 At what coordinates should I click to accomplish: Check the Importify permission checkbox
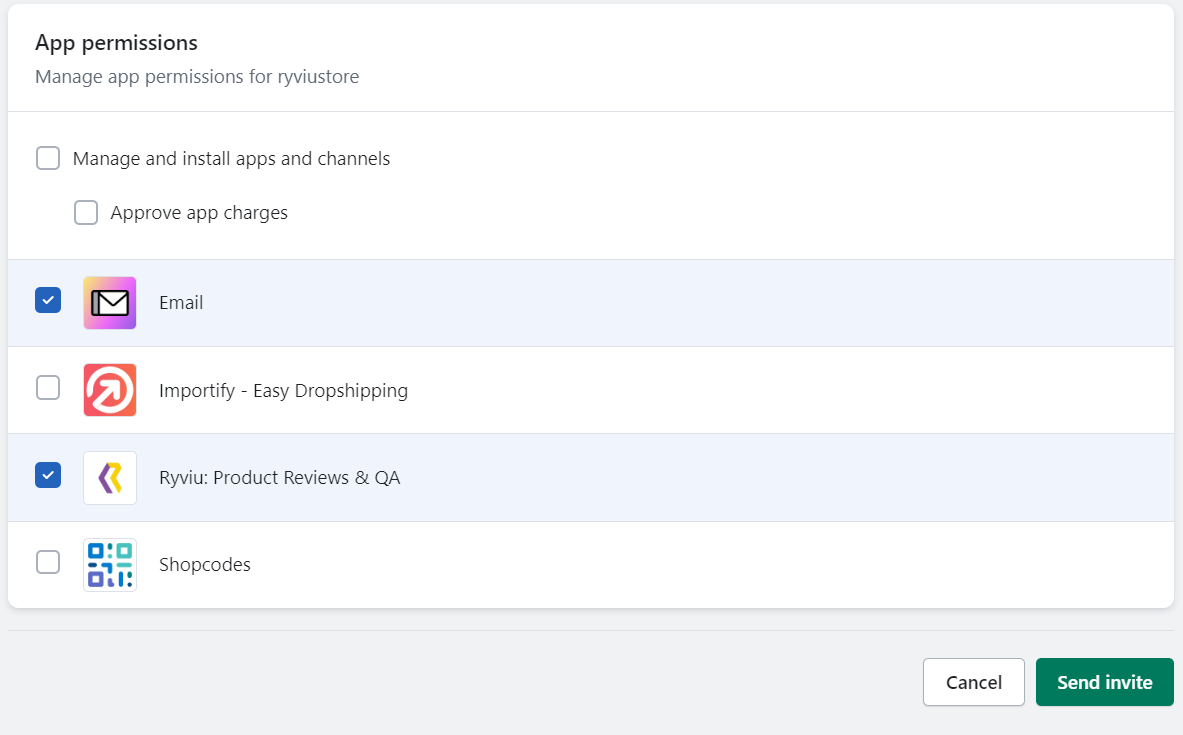[48, 387]
